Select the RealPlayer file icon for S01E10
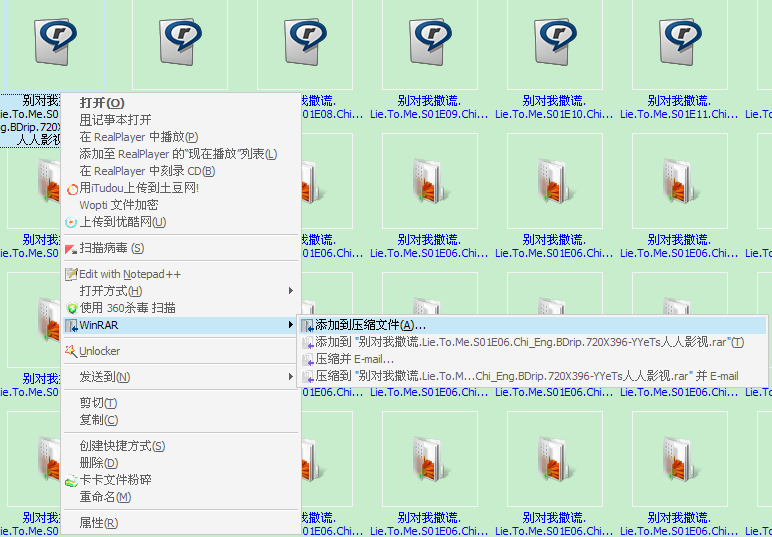Image resolution: width=772 pixels, height=537 pixels. 555,42
